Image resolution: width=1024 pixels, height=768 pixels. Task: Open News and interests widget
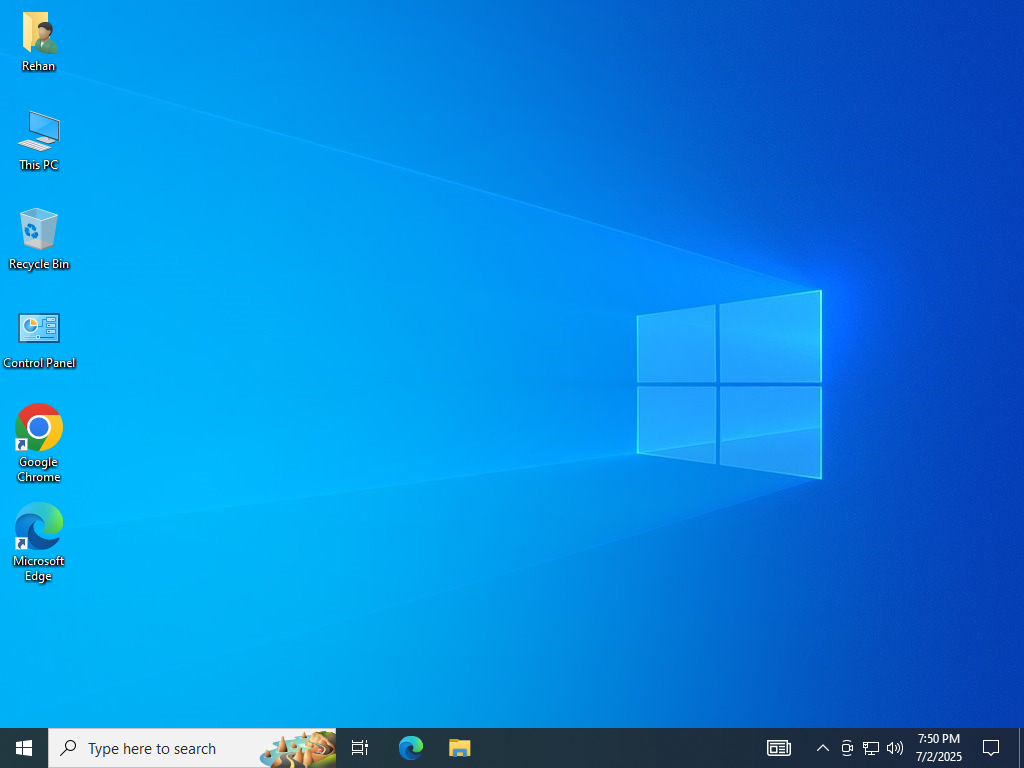click(x=778, y=748)
